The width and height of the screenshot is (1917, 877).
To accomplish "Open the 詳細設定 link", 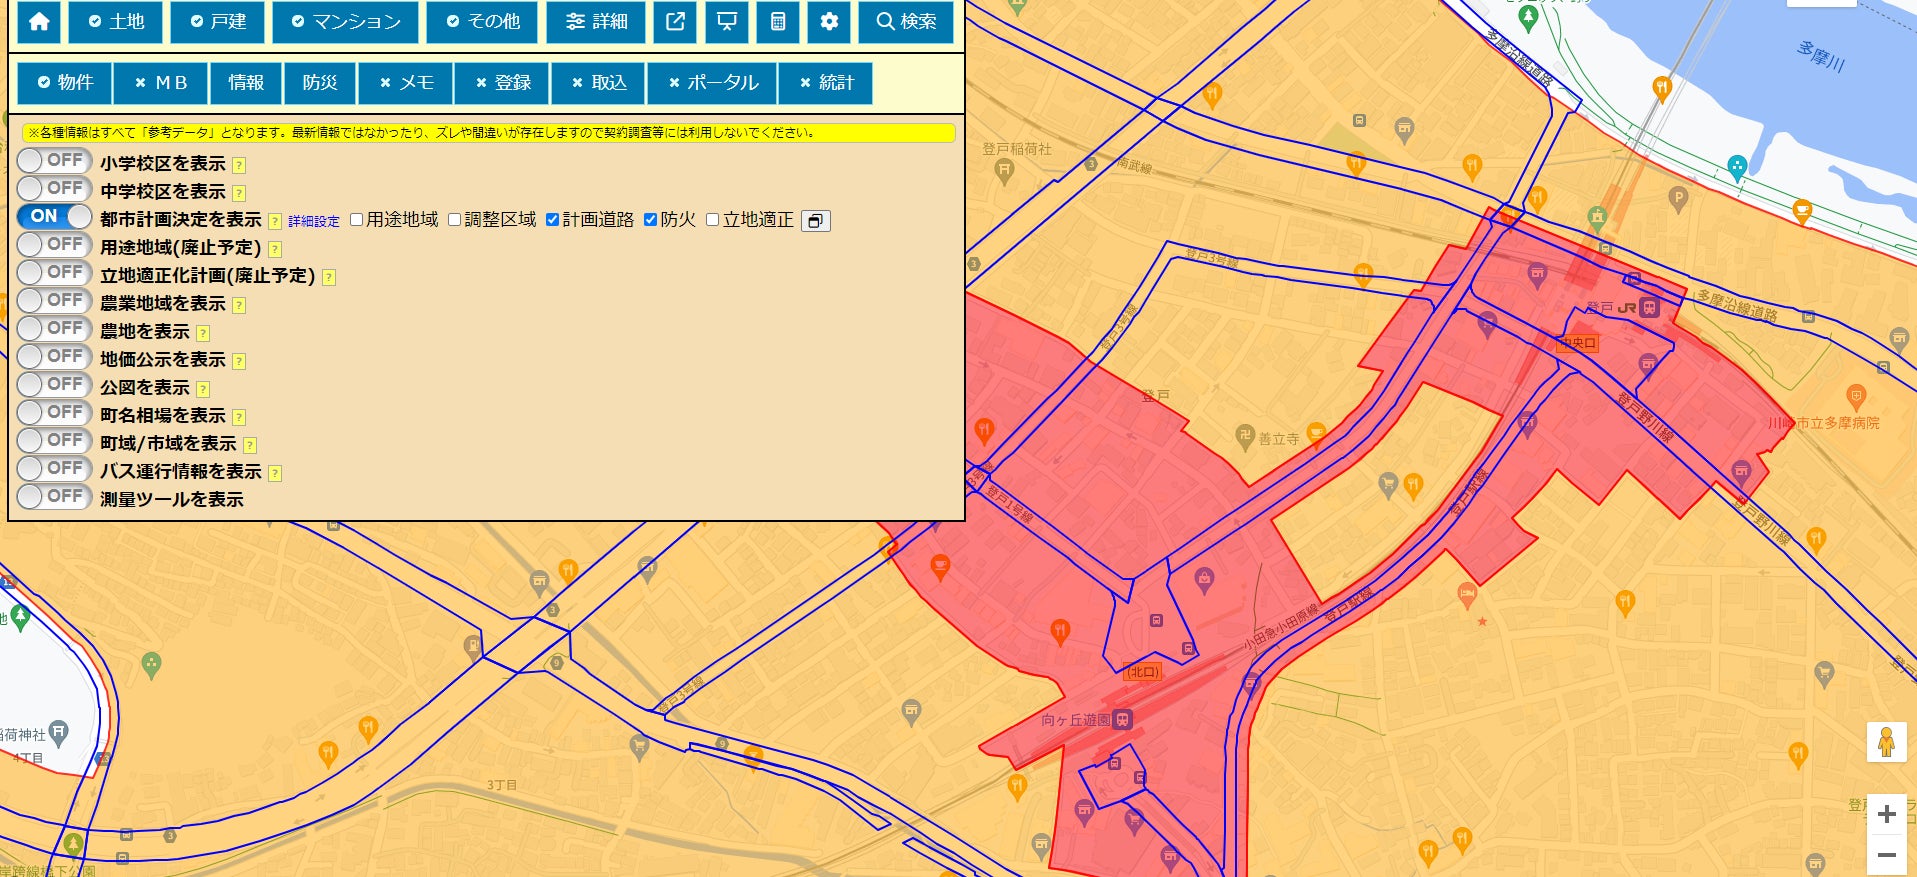I will 314,221.
